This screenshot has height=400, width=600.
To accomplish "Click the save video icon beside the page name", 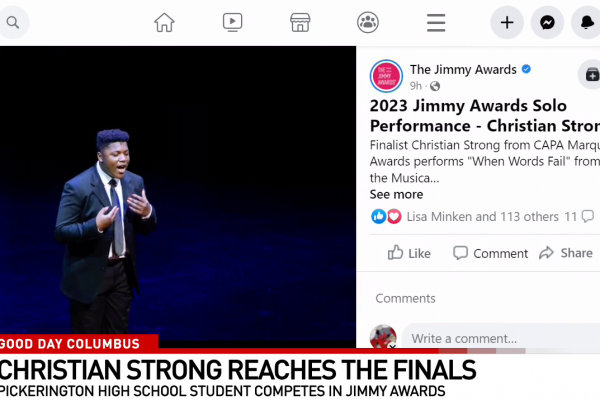I will tap(591, 74).
